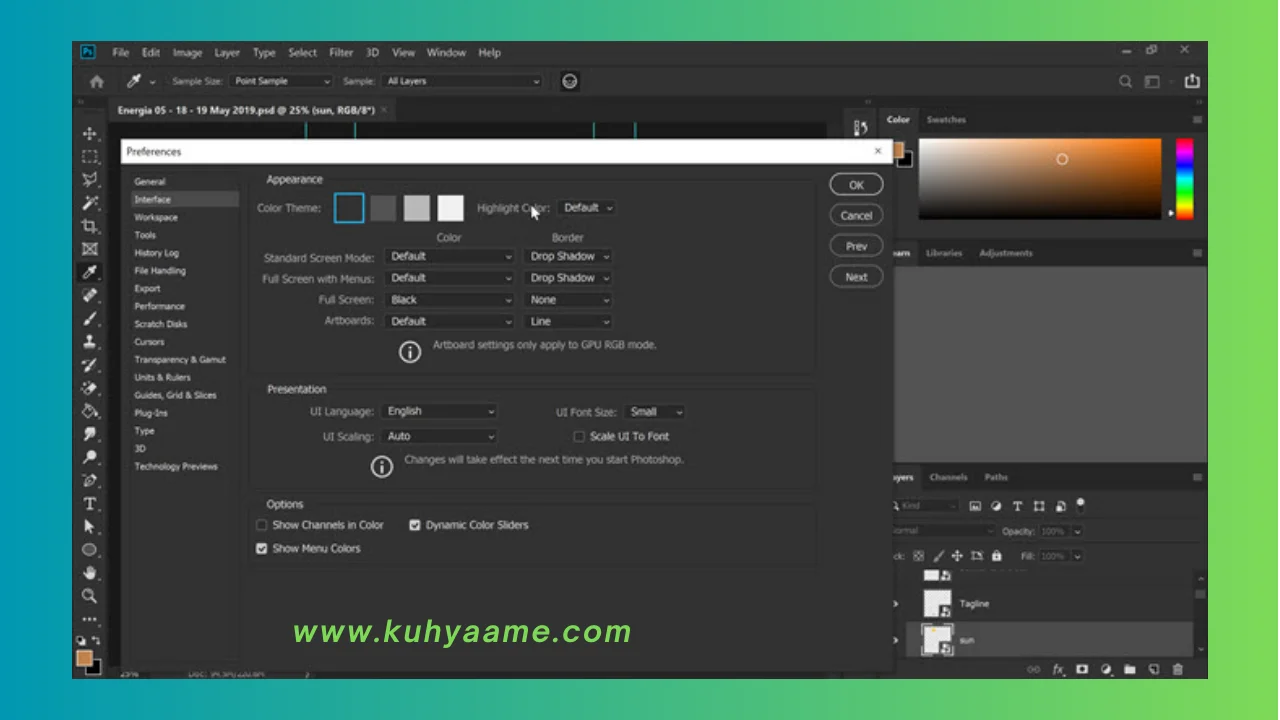1280x720 pixels.
Task: Switch to the Swatches tab
Action: tap(946, 120)
